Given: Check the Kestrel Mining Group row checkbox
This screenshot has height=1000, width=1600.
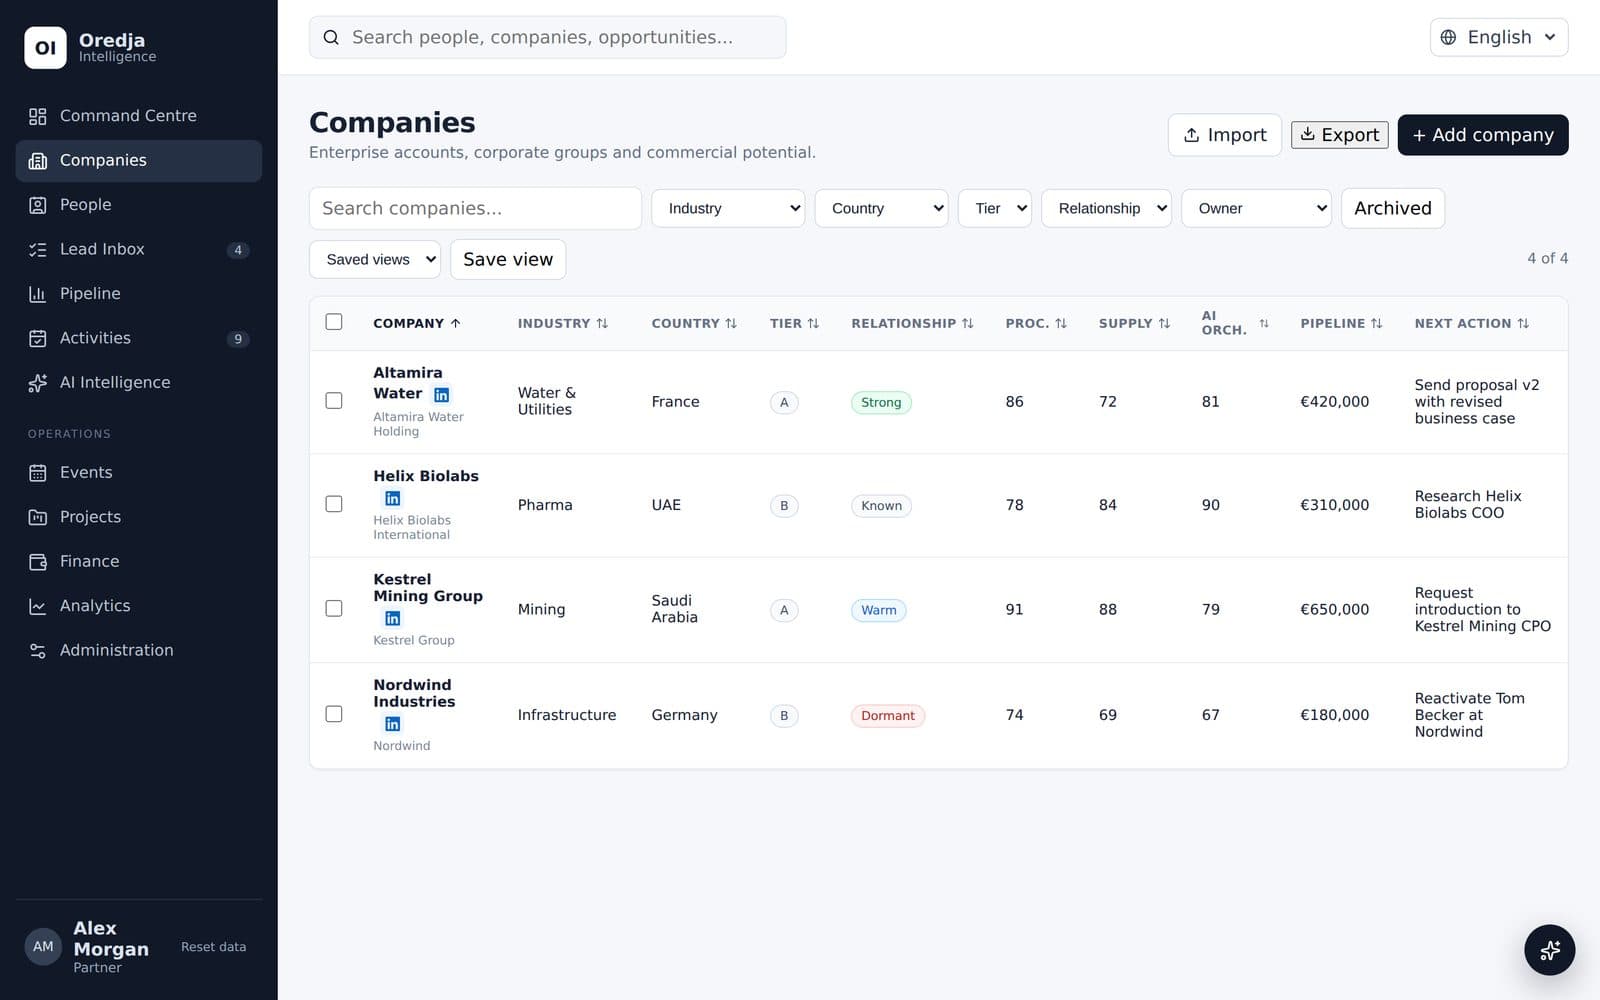Looking at the screenshot, I should [x=334, y=608].
